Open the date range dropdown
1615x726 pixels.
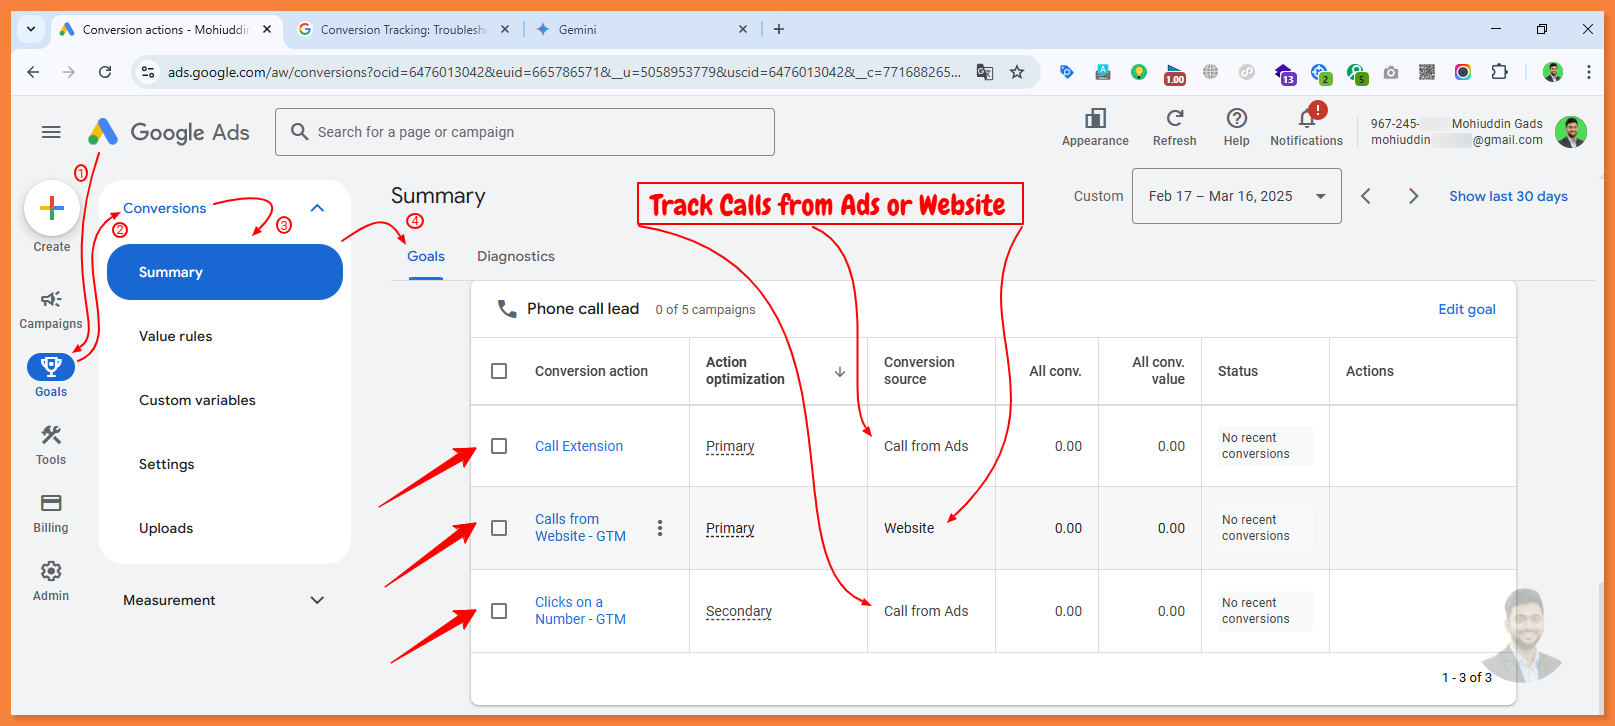pyautogui.click(x=1237, y=196)
